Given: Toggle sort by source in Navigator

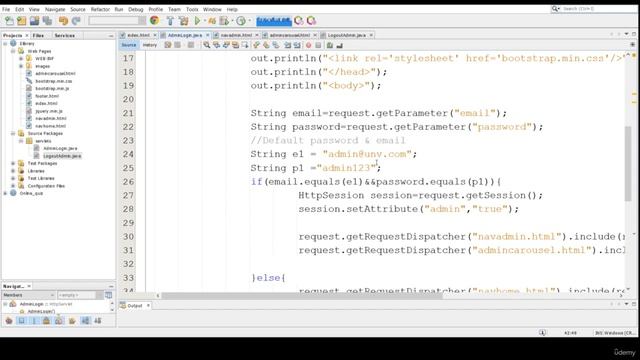Looking at the screenshot, I should coord(98,321).
